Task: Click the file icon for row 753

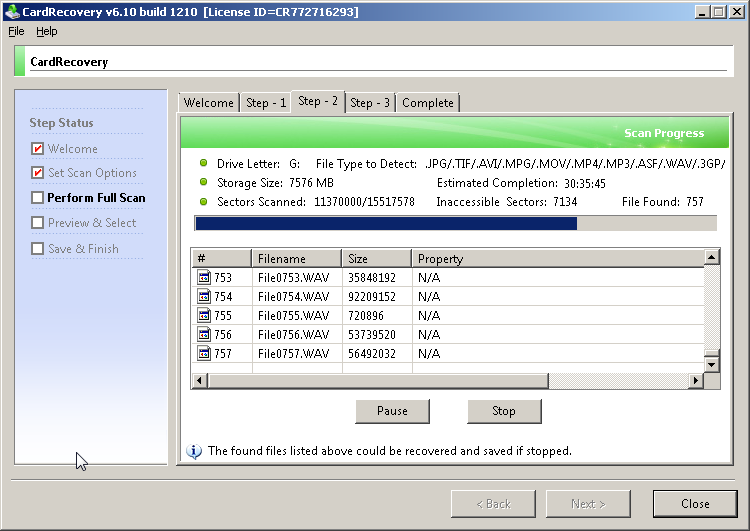Action: point(204,277)
